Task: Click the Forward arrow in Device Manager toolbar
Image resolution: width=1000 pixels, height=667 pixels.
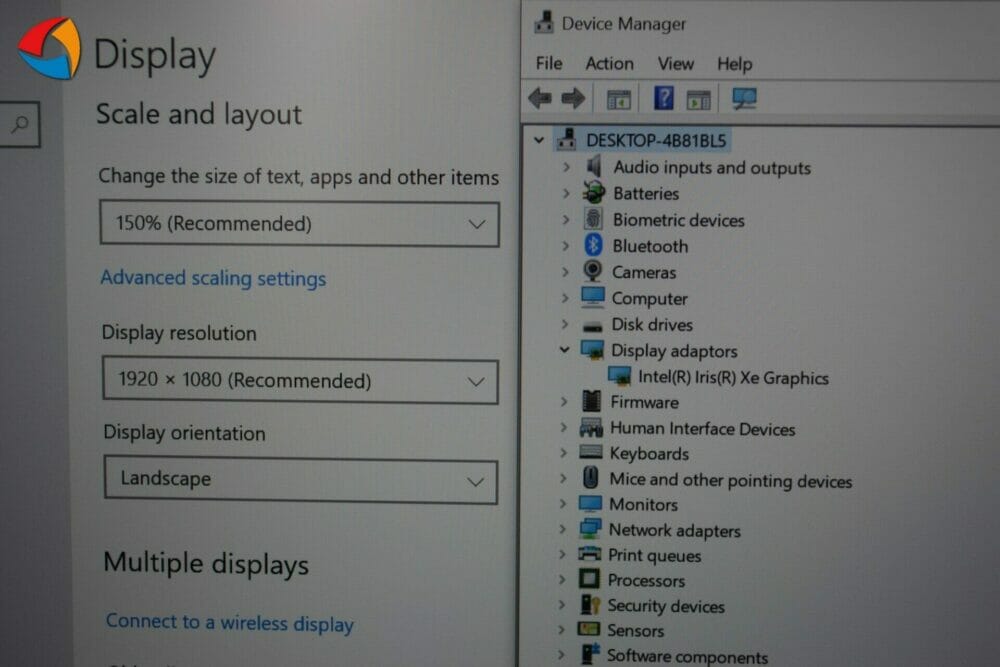Action: [x=573, y=98]
